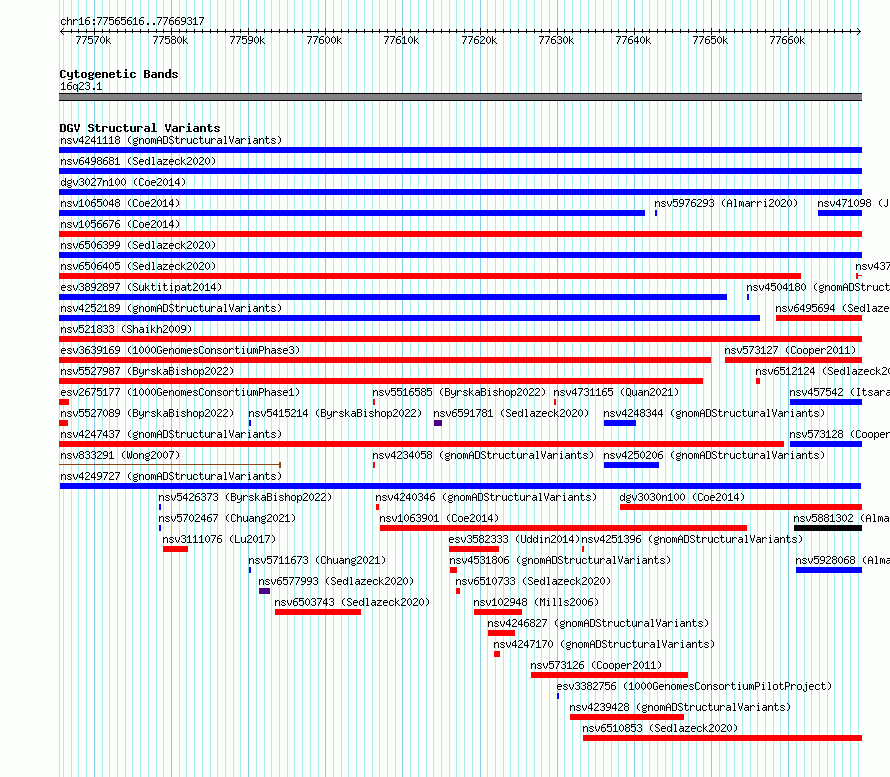The image size is (890, 777).
Task: Click the chr16:77565616..77669317 coordinate text
Action: pos(132,22)
